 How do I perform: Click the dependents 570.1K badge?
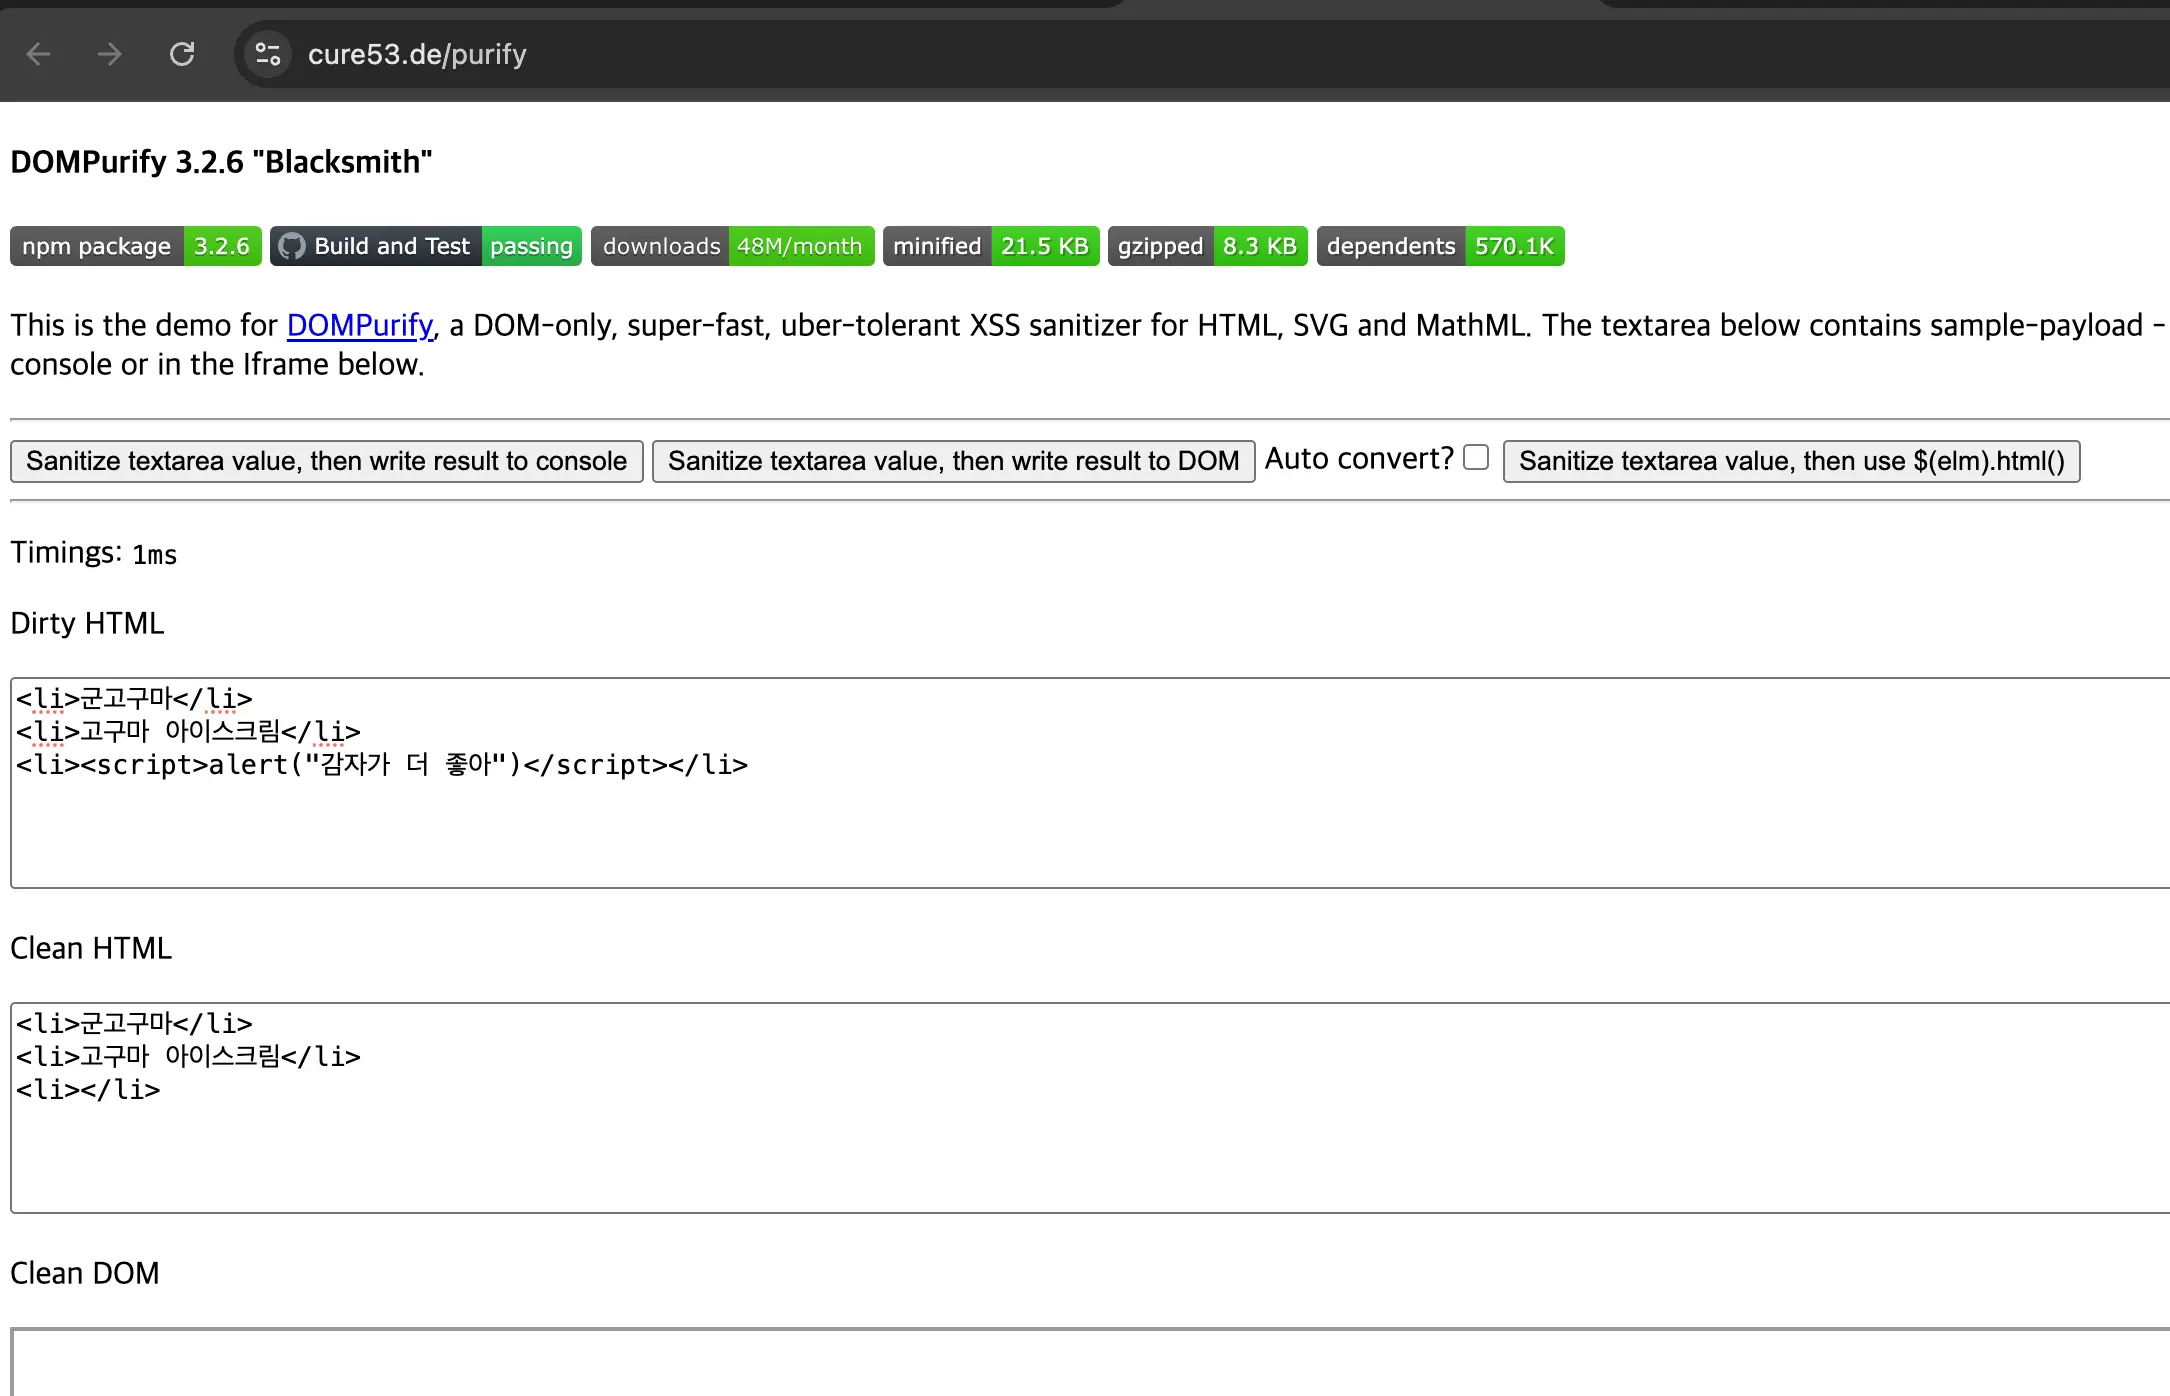1440,246
